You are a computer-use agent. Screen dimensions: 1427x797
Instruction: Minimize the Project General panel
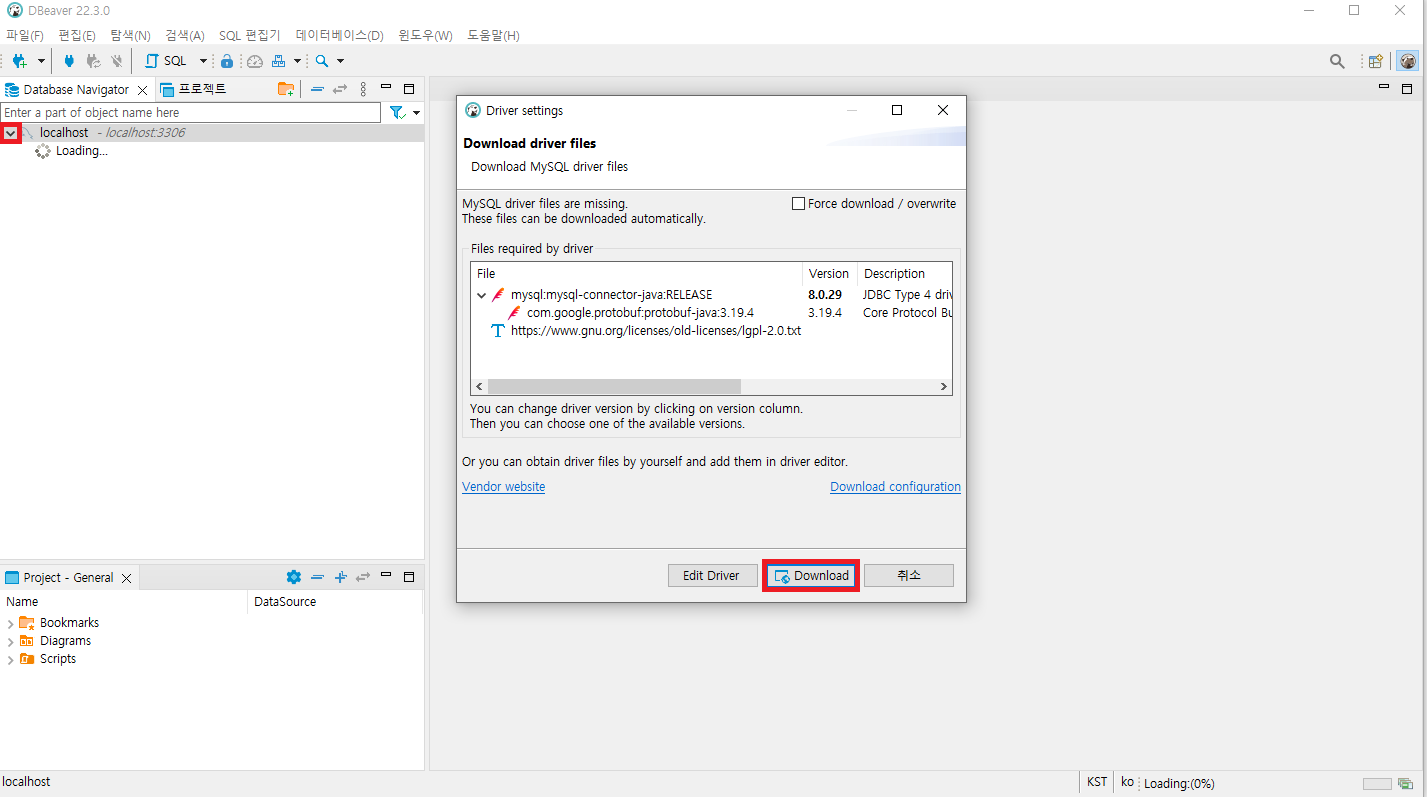tap(386, 575)
